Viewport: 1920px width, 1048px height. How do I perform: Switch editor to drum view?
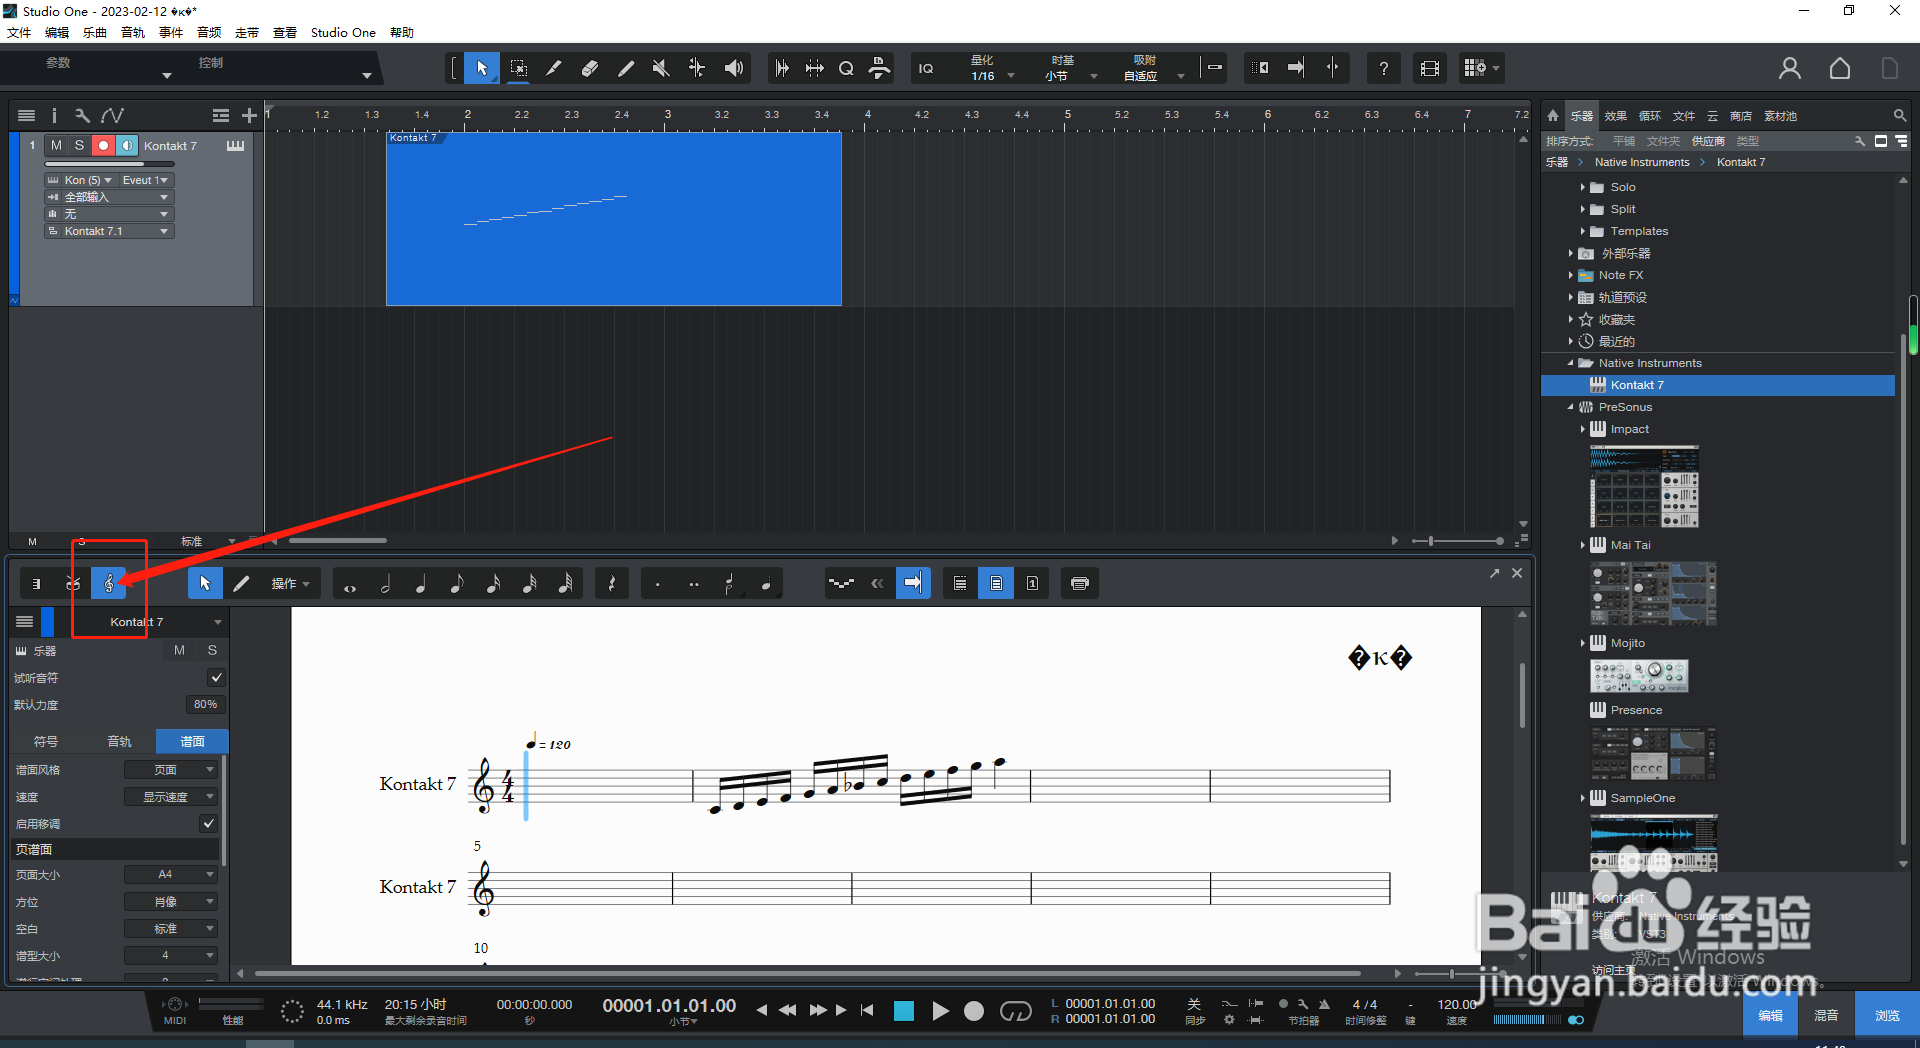click(x=73, y=583)
